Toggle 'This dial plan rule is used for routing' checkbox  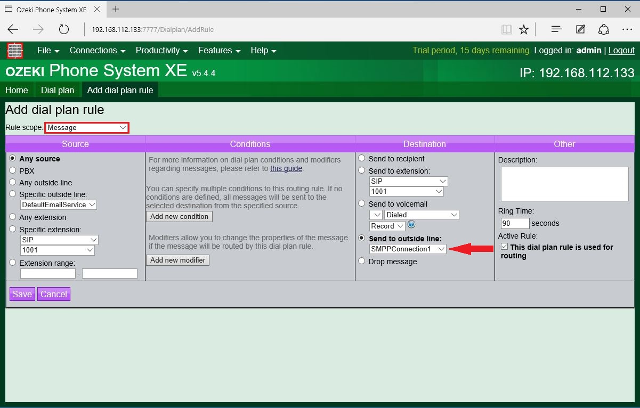click(x=504, y=246)
